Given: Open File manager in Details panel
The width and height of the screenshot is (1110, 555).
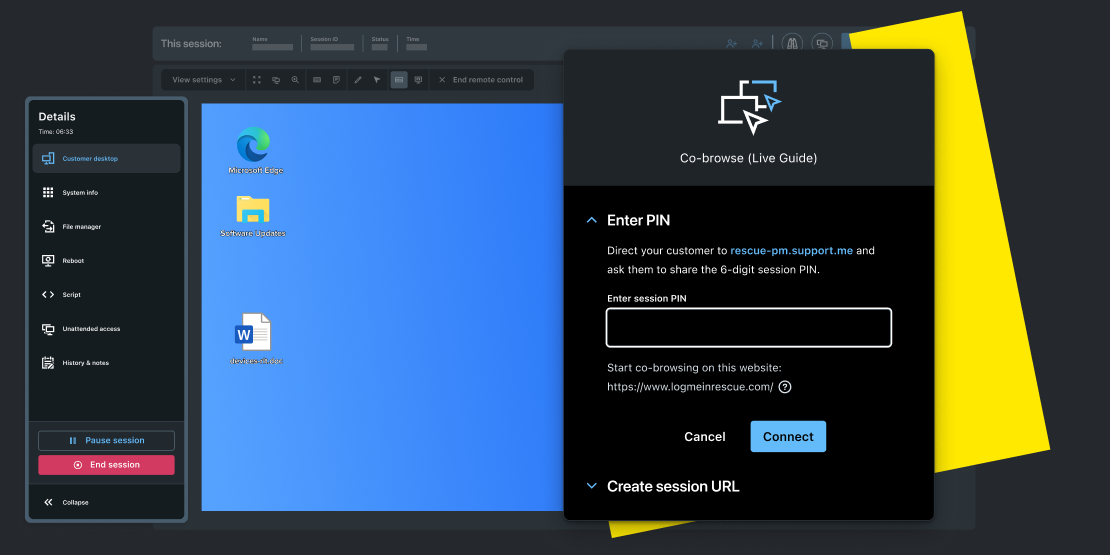Looking at the screenshot, I should pyautogui.click(x=106, y=227).
